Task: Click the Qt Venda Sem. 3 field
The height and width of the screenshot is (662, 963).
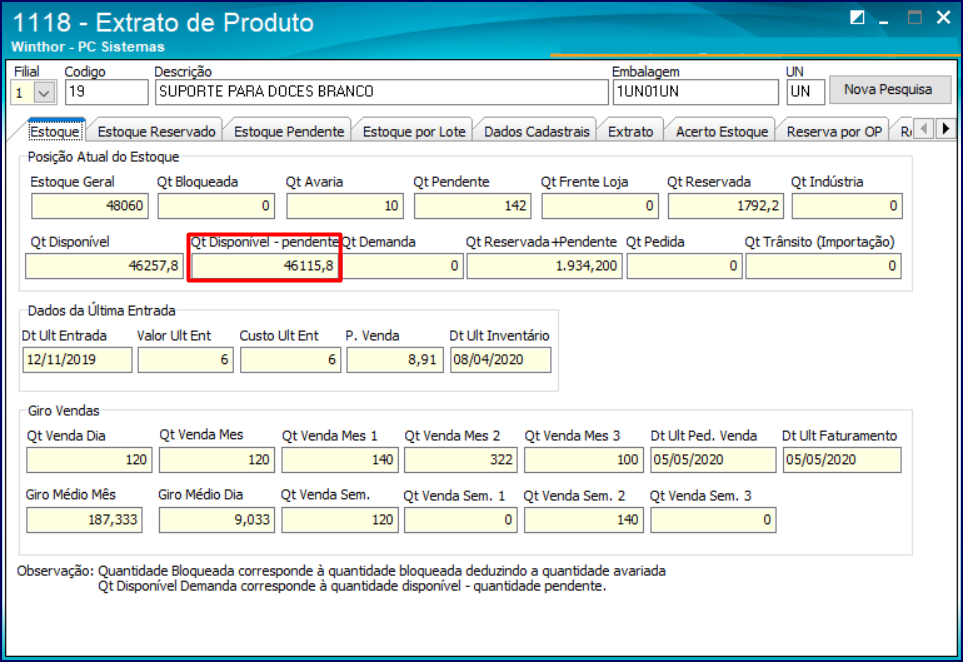Action: coord(713,520)
